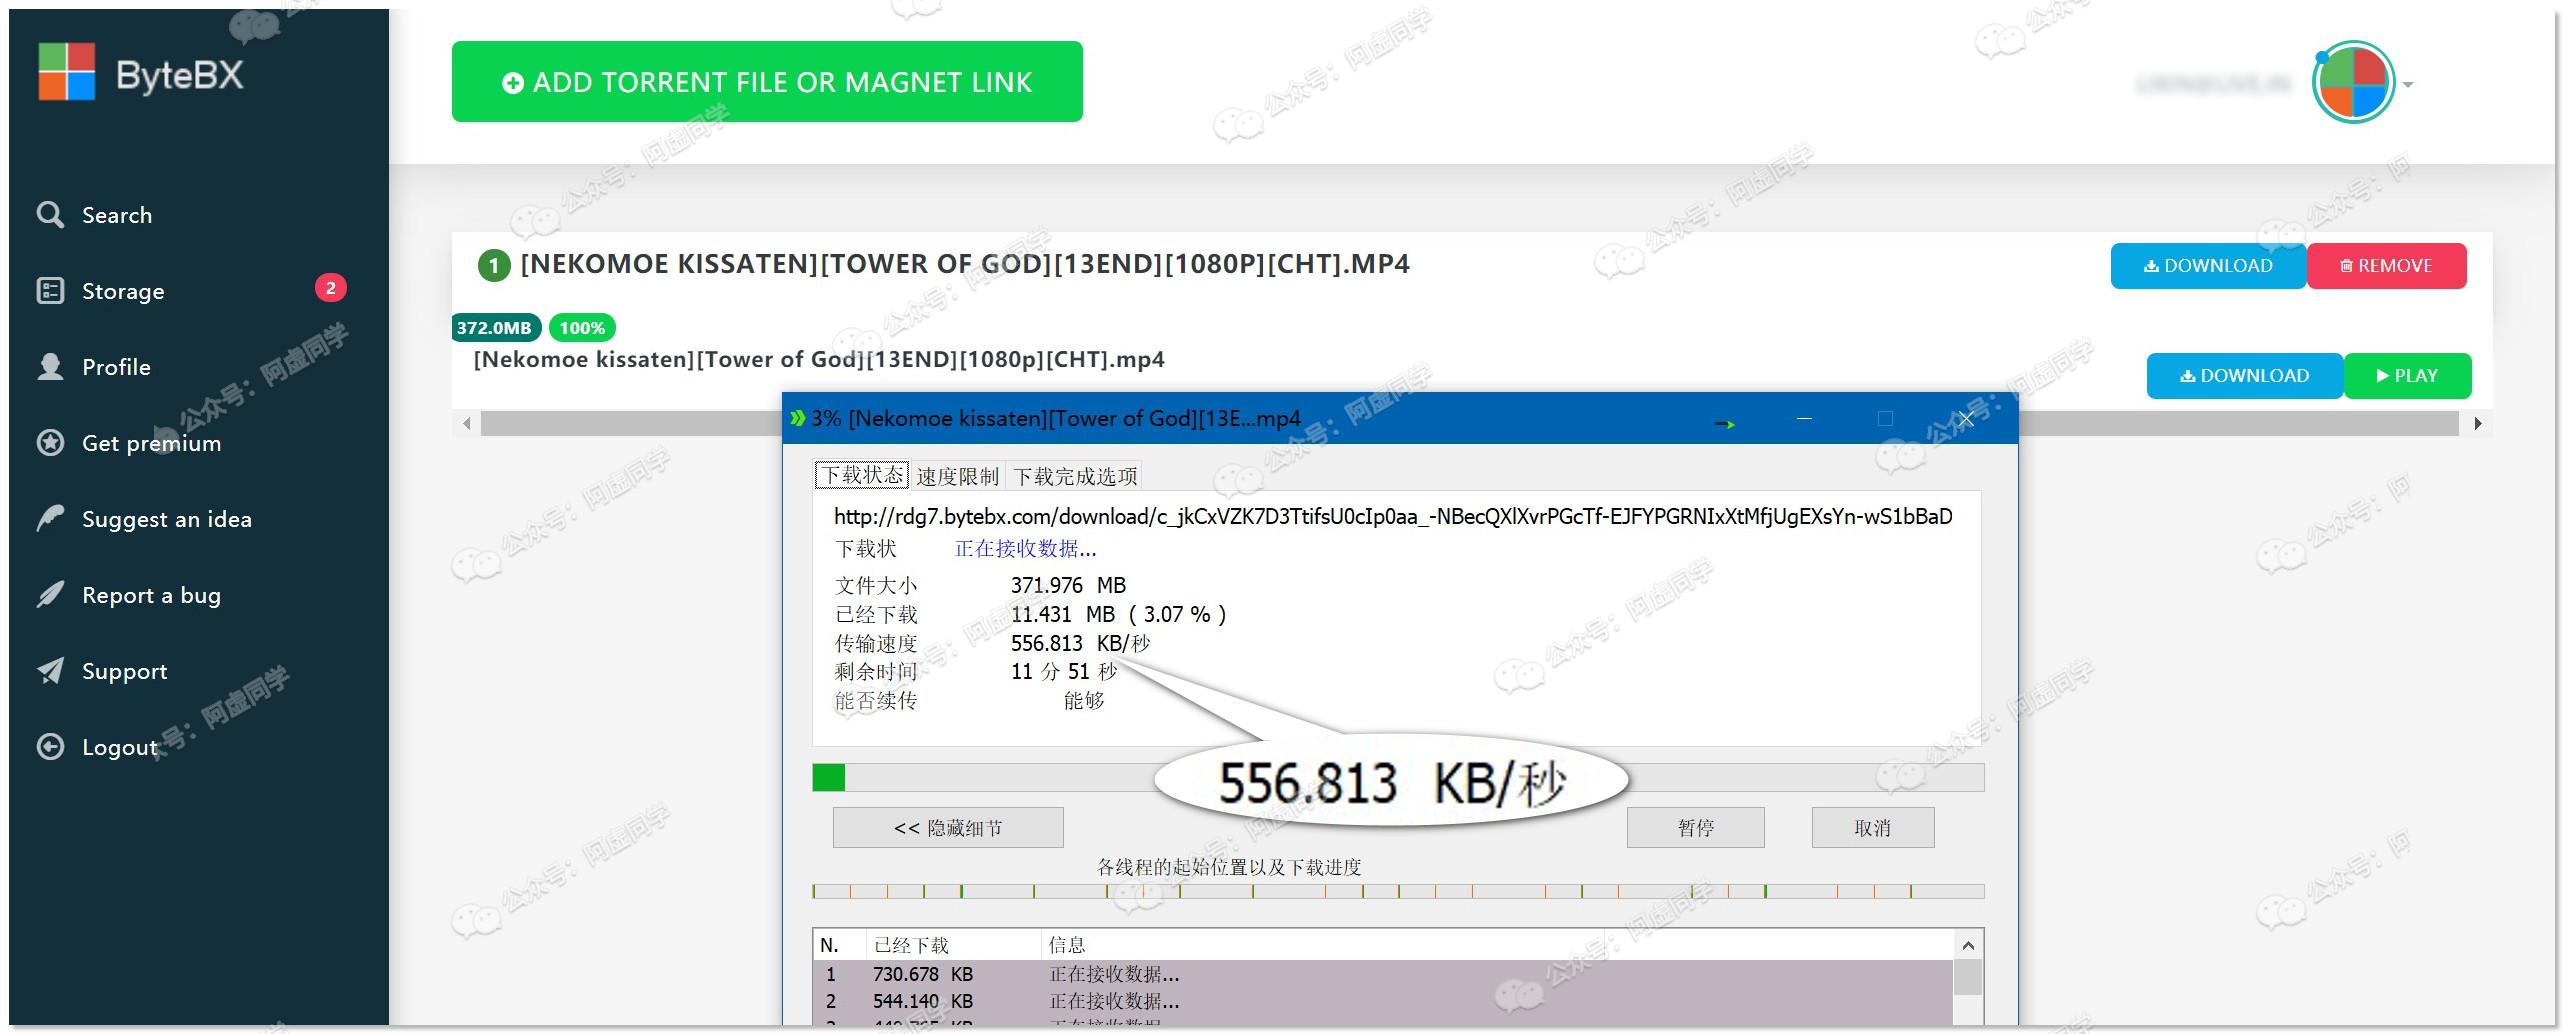Click the Profile person icon
The height and width of the screenshot is (1034, 2564).
click(x=50, y=367)
